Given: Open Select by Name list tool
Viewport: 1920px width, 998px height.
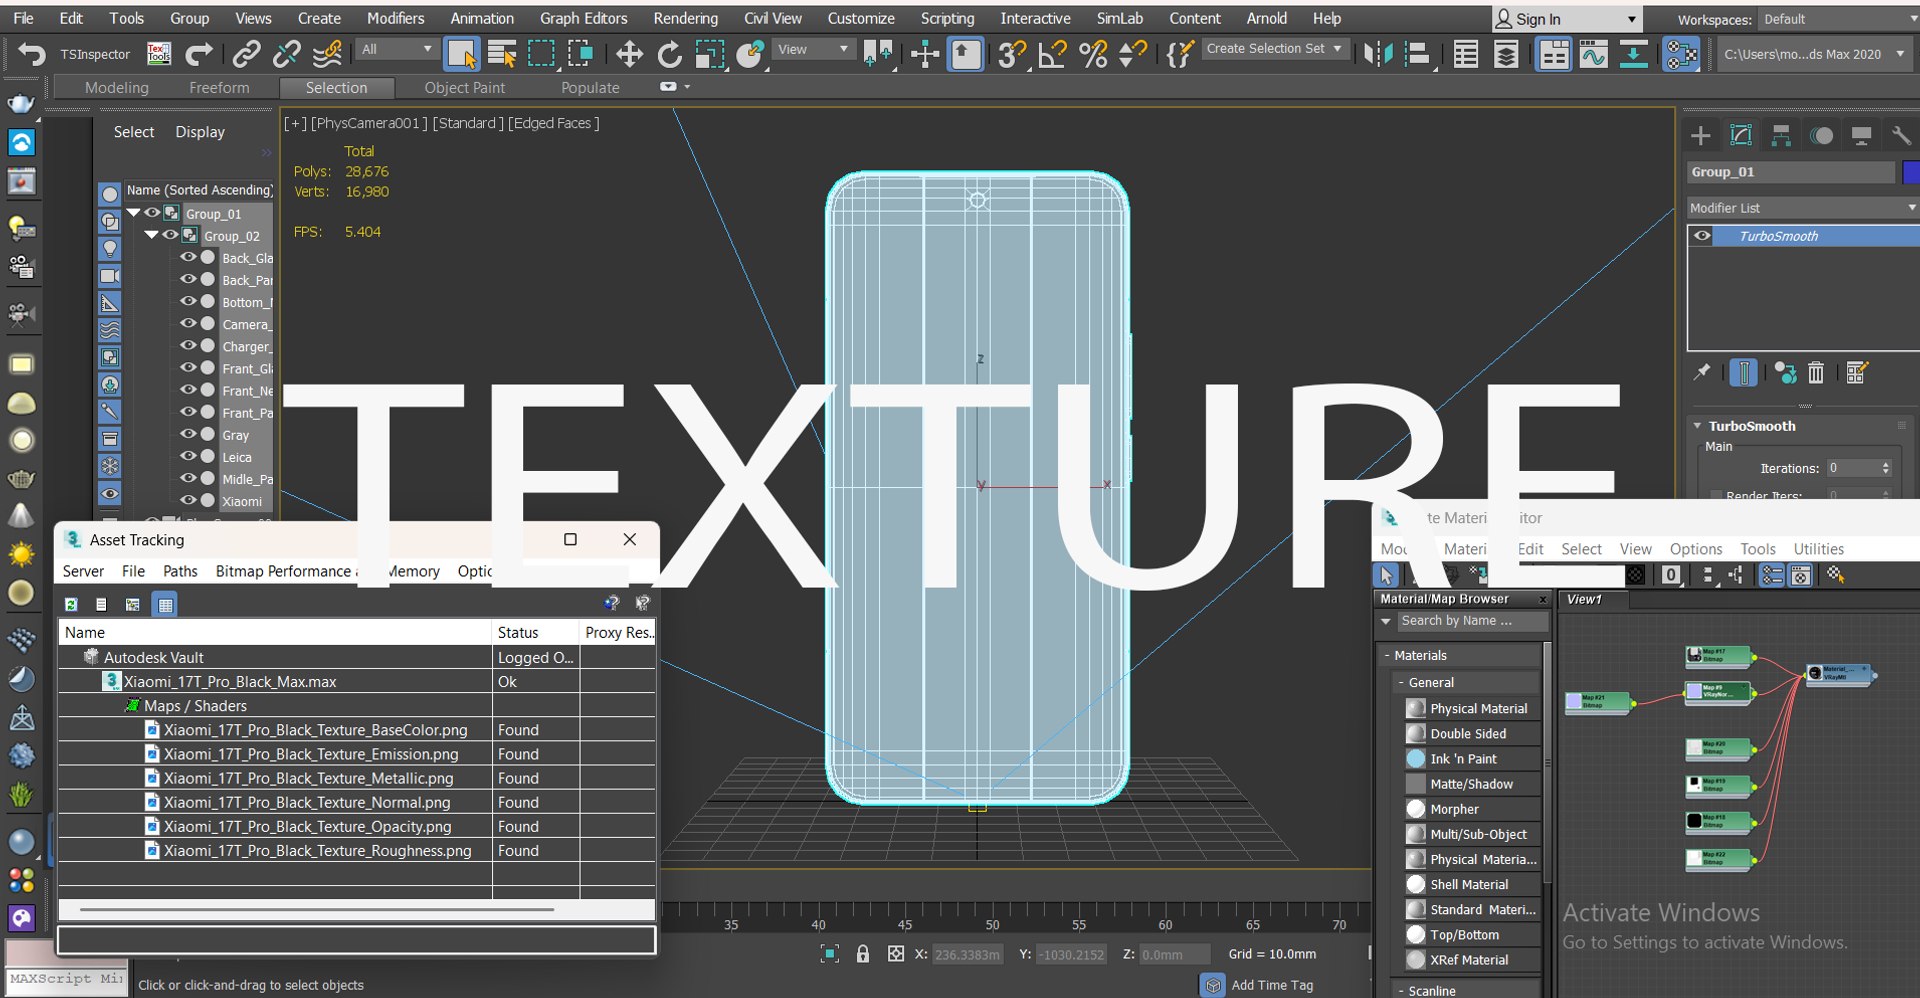Looking at the screenshot, I should [502, 54].
